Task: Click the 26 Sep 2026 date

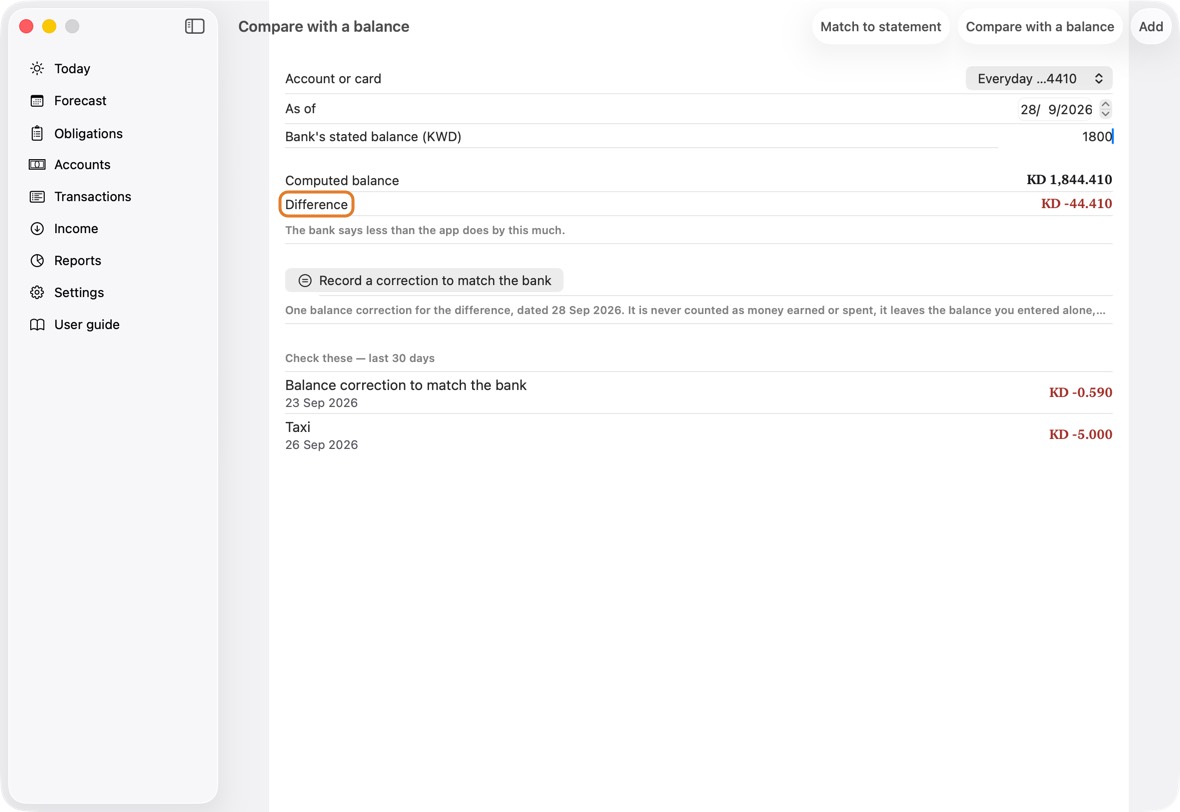Action: pos(321,445)
